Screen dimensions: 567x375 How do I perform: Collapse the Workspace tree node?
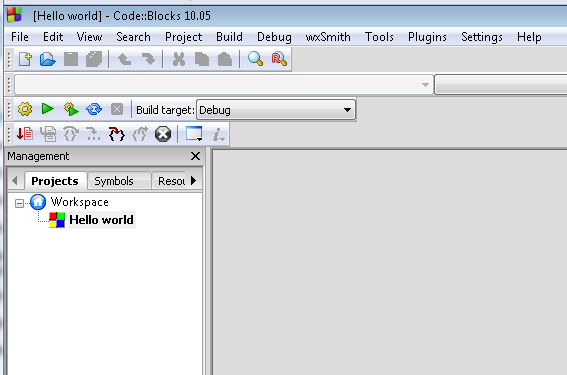pyautogui.click(x=19, y=204)
